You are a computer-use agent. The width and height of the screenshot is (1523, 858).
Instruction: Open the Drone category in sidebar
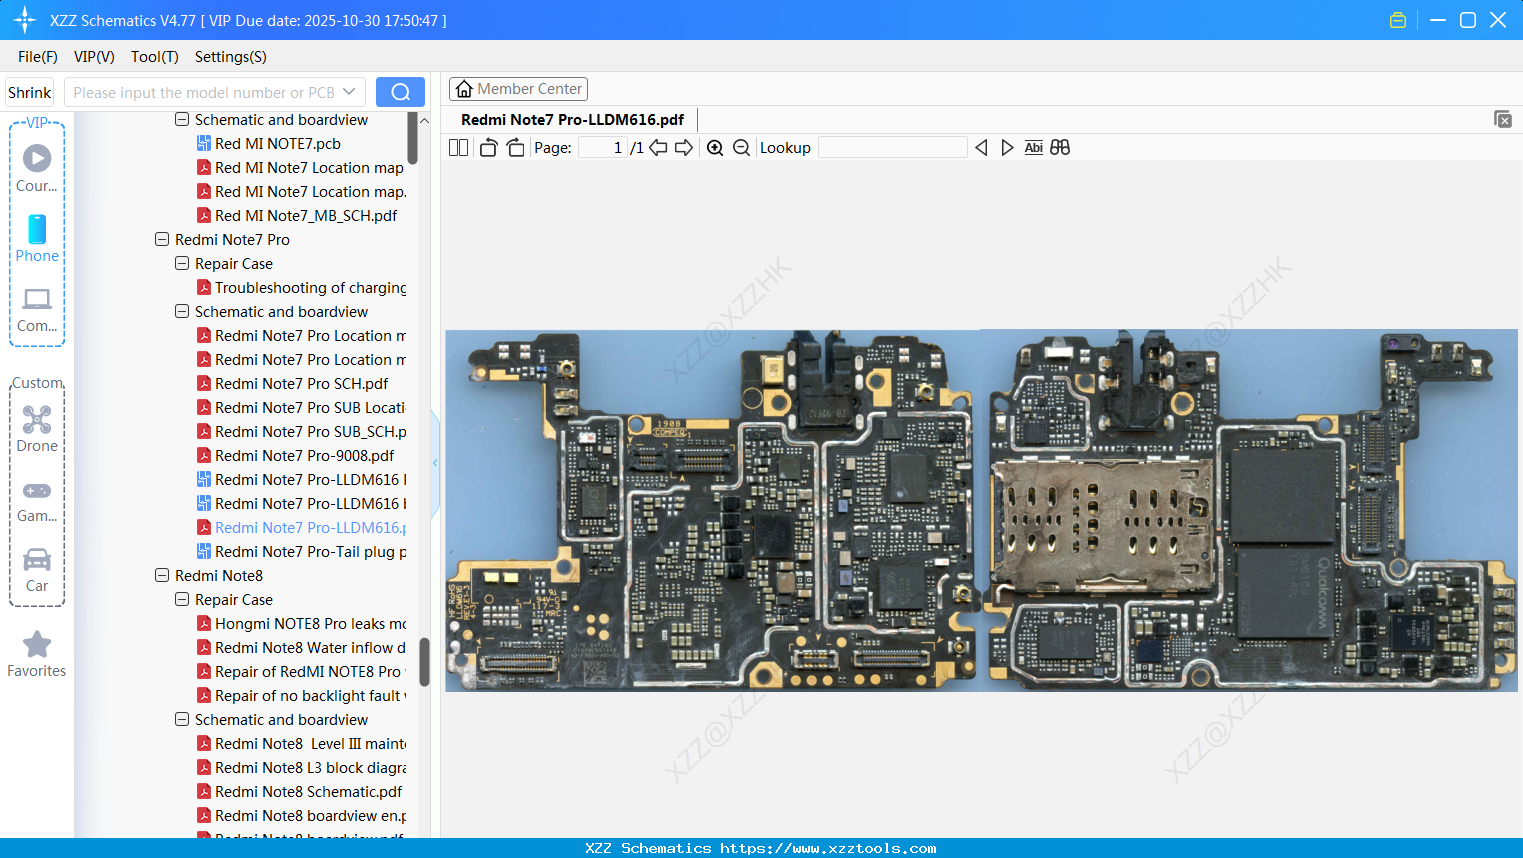(37, 429)
